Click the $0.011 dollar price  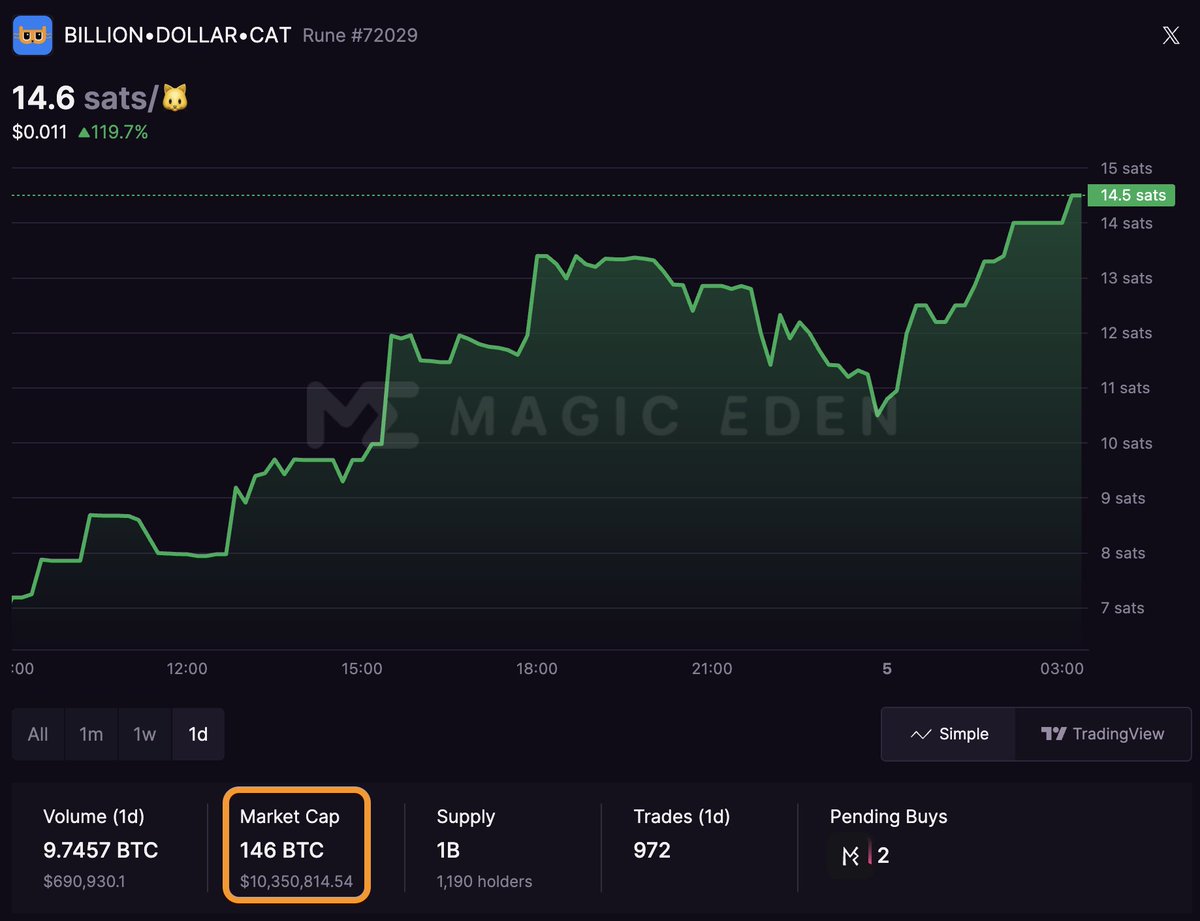[39, 131]
